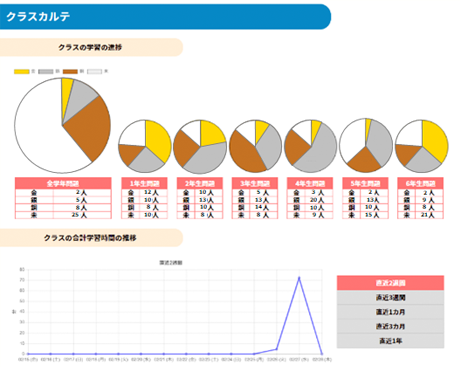Select the 1年生問題 table header

(x=144, y=183)
